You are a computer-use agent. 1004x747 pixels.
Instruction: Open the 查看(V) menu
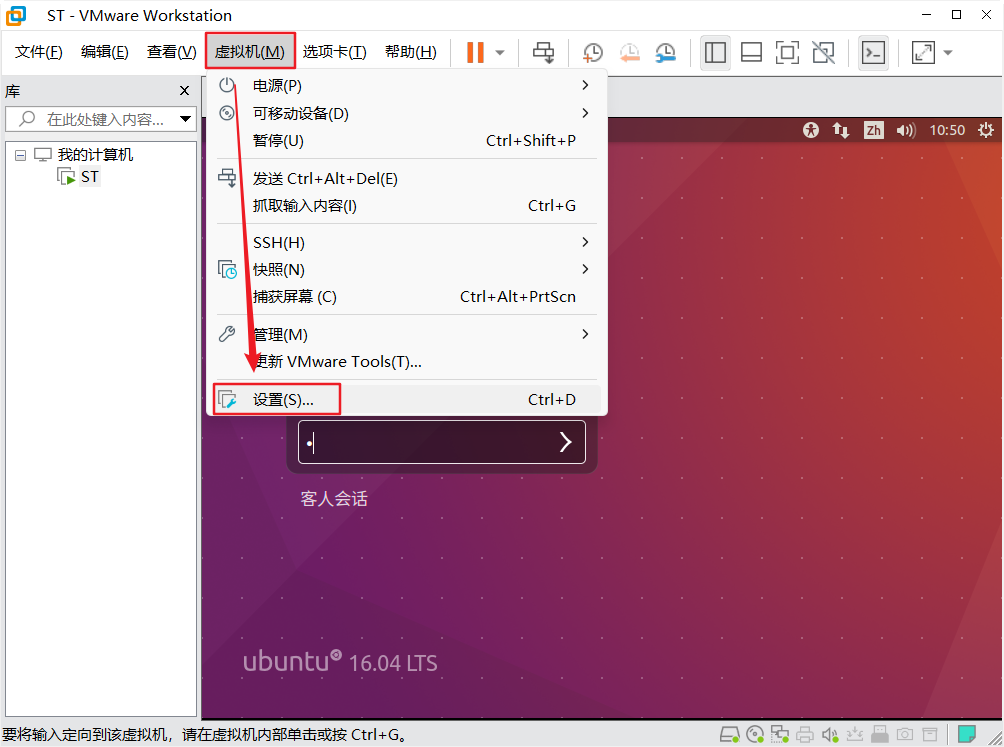pos(171,52)
